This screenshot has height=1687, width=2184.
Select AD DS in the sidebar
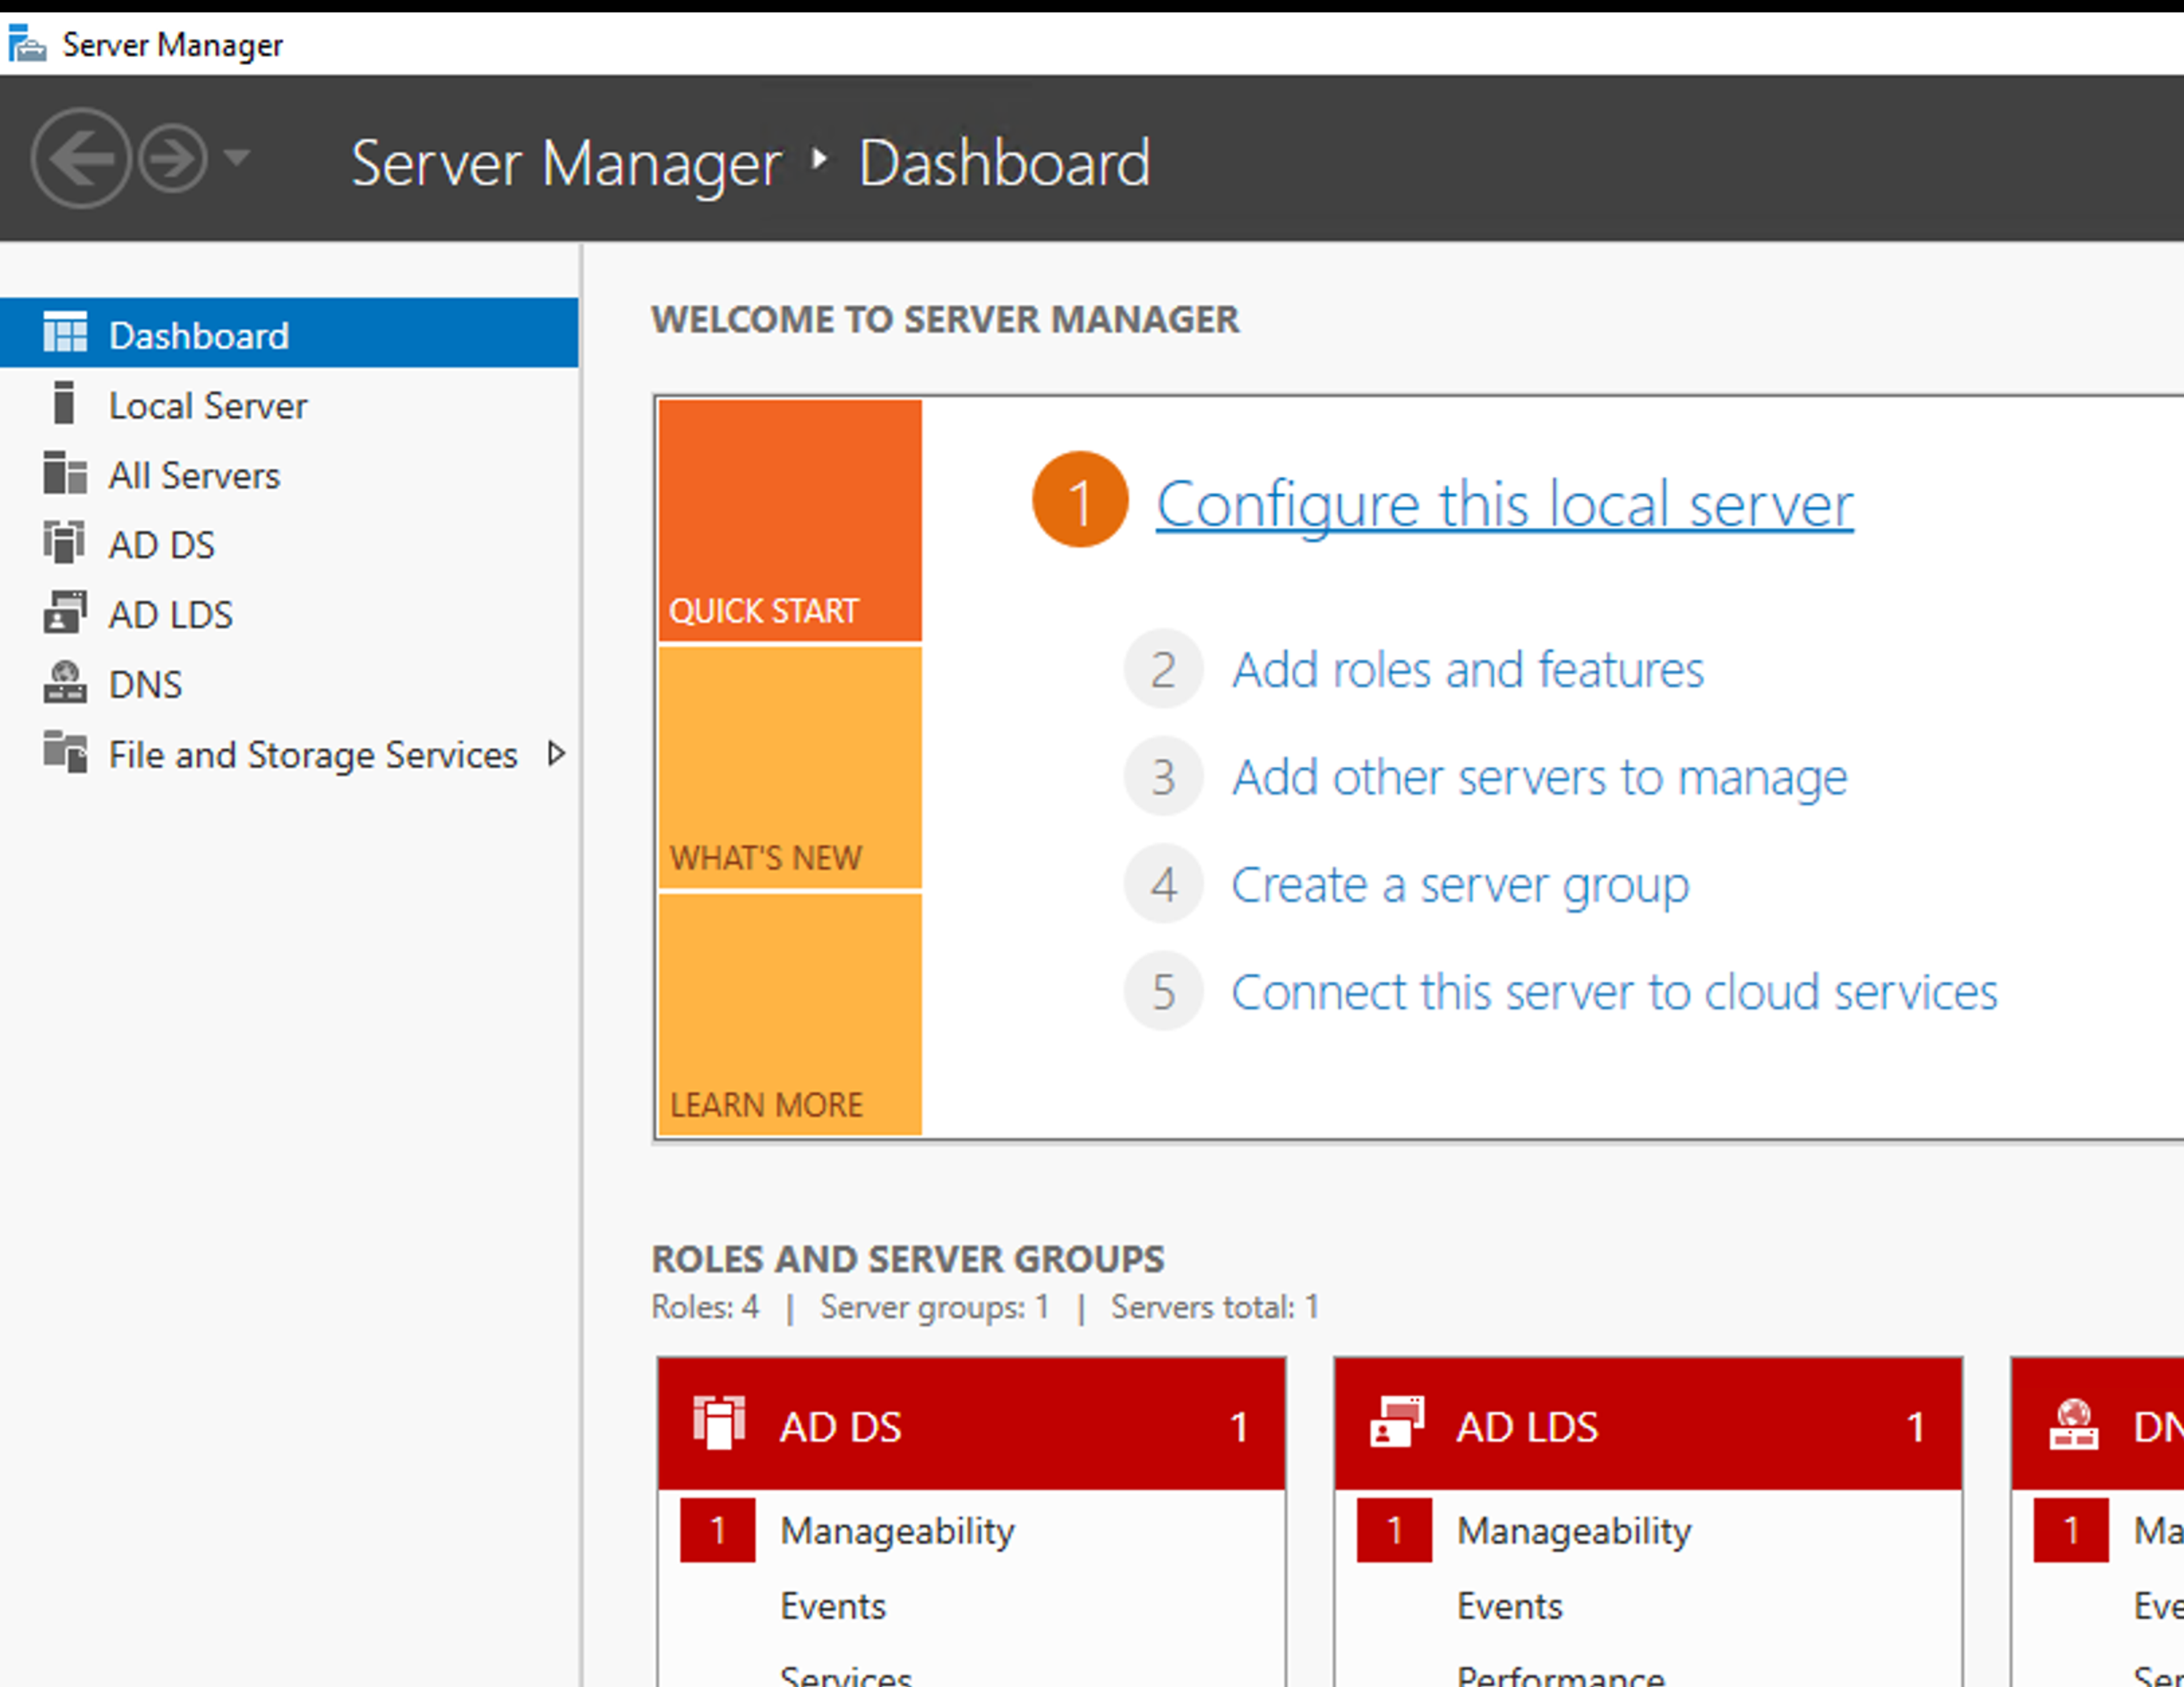coord(161,545)
